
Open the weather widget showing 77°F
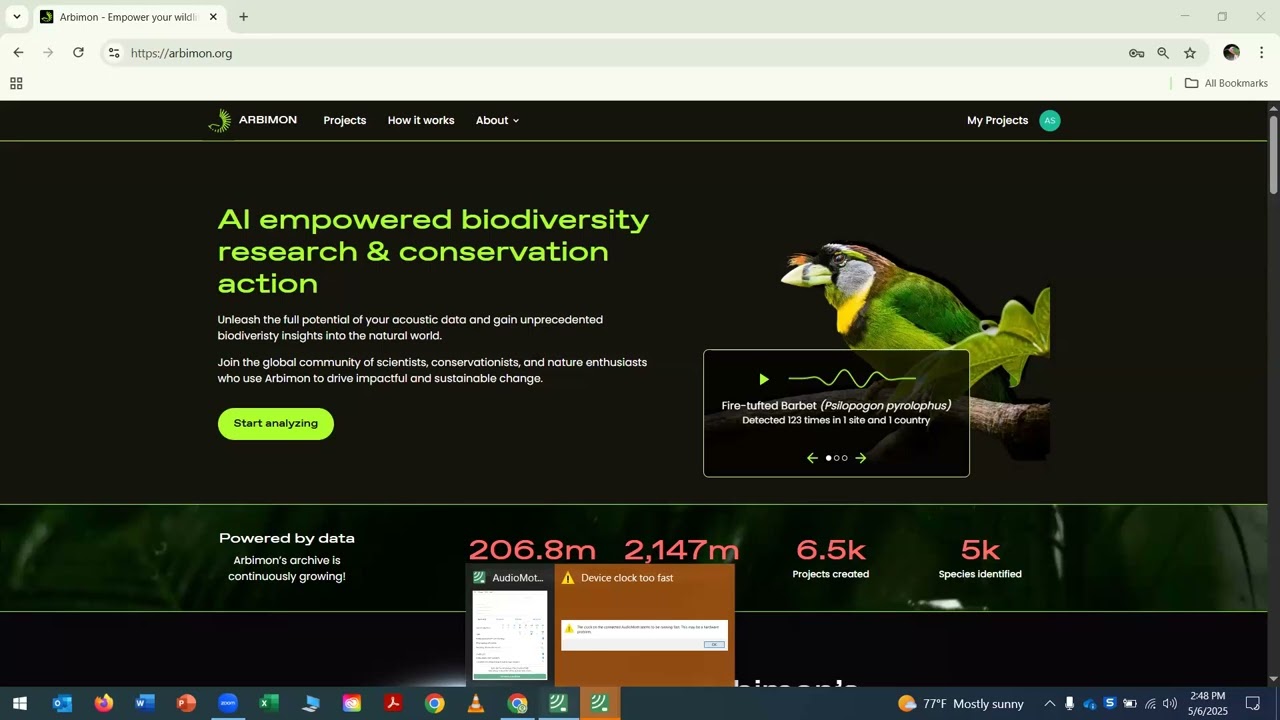coord(961,704)
